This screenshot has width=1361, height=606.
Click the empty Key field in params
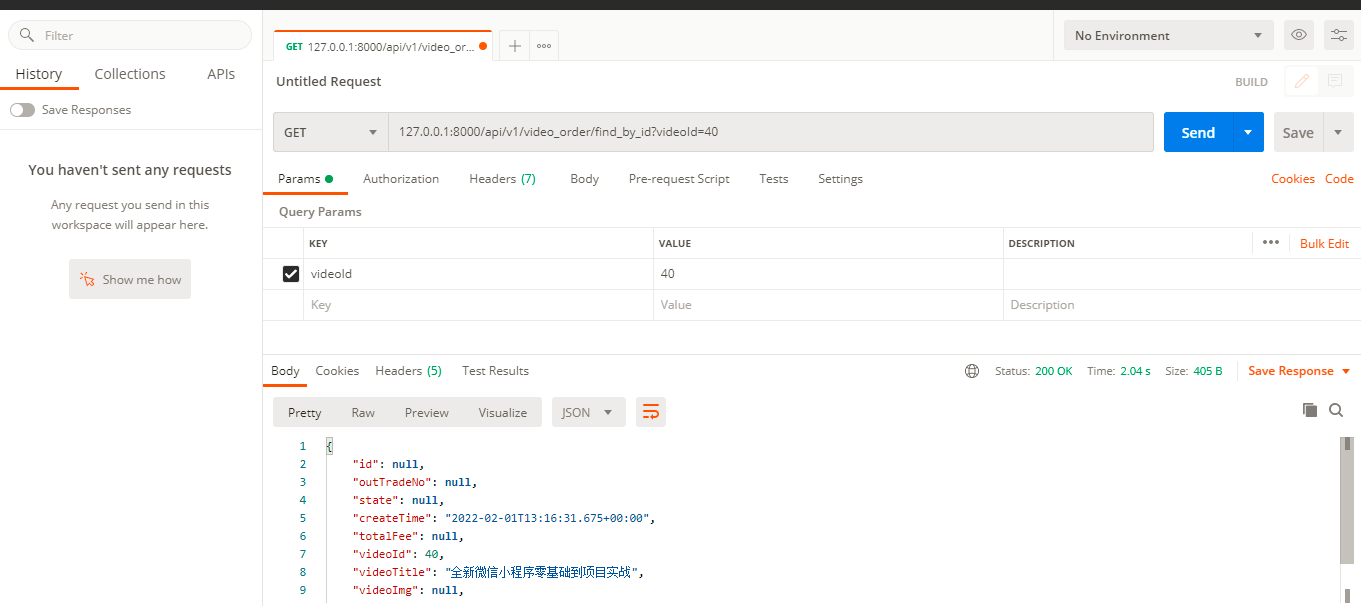[478, 305]
